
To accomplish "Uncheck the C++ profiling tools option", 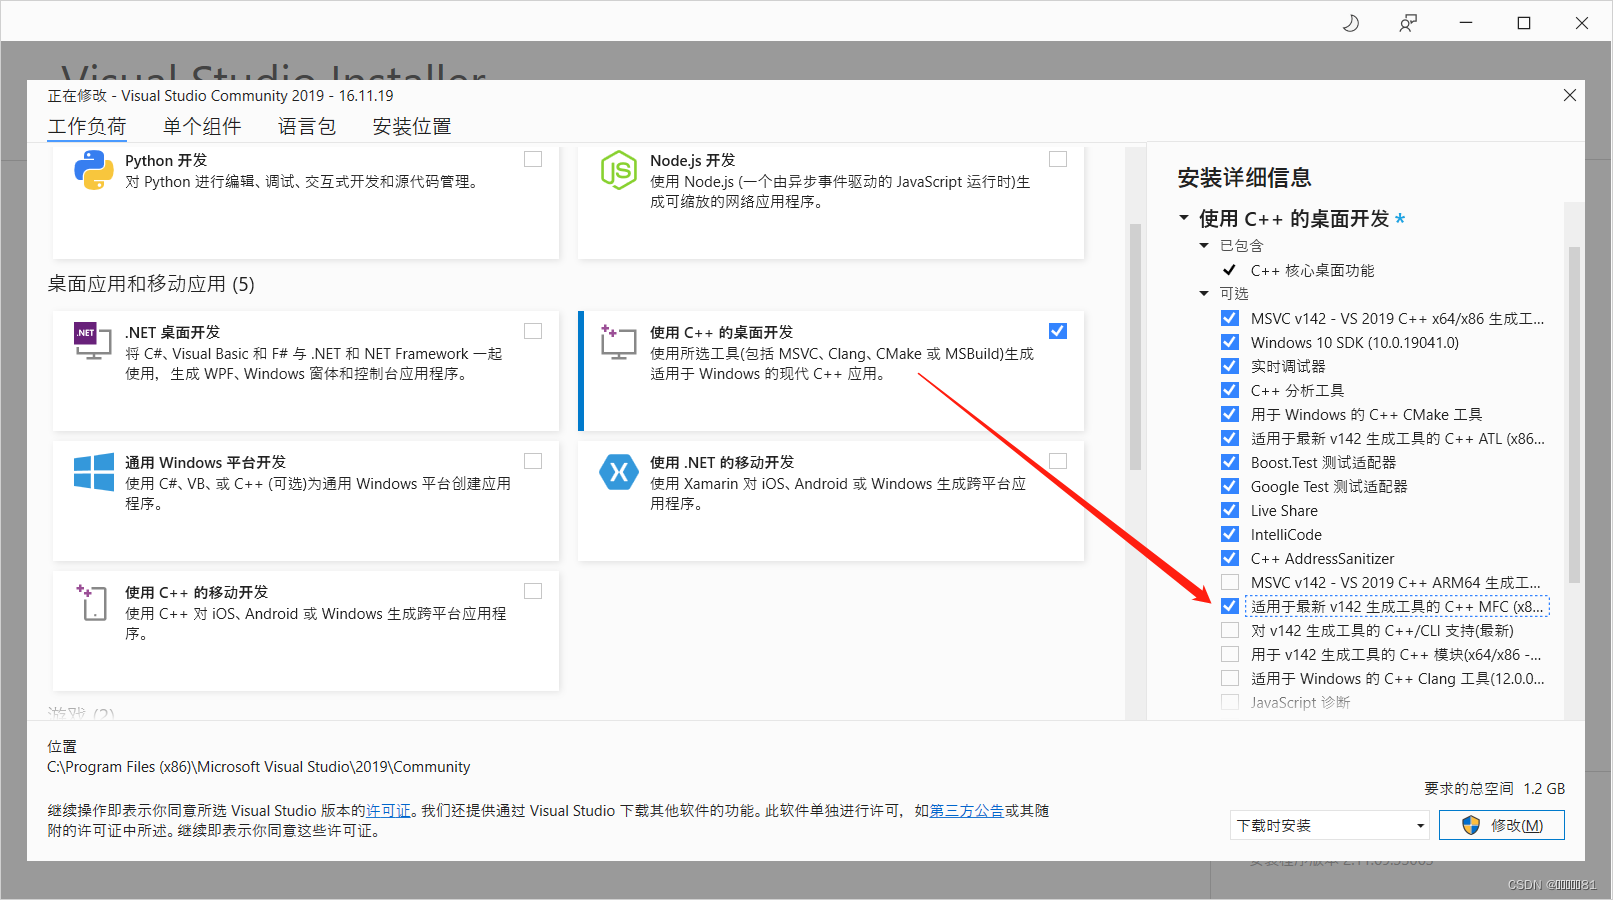I will pos(1230,390).
